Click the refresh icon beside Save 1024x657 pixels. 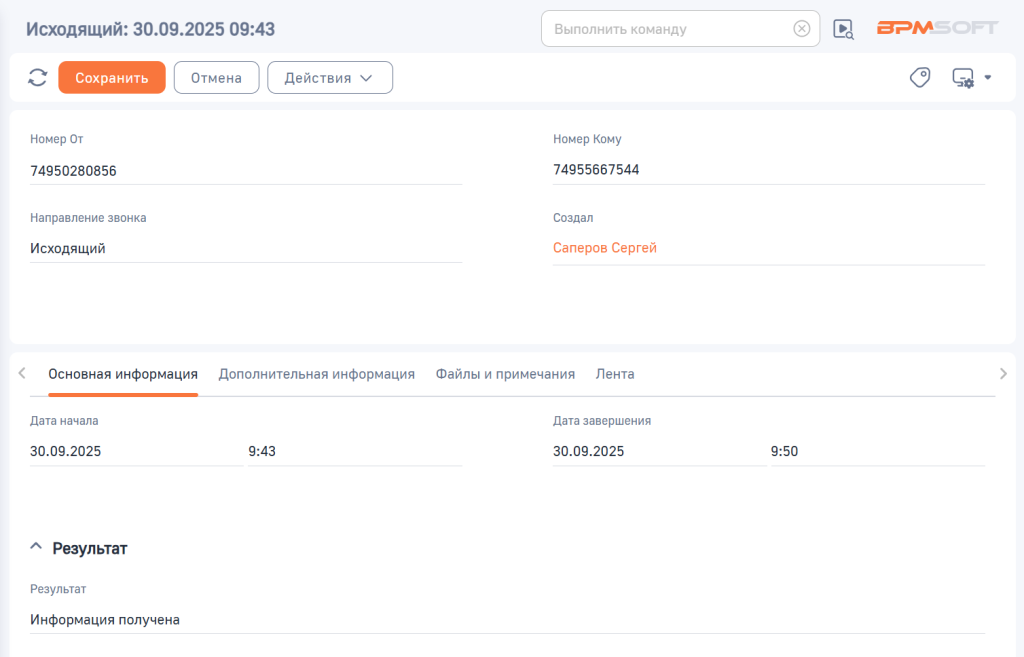(x=38, y=78)
